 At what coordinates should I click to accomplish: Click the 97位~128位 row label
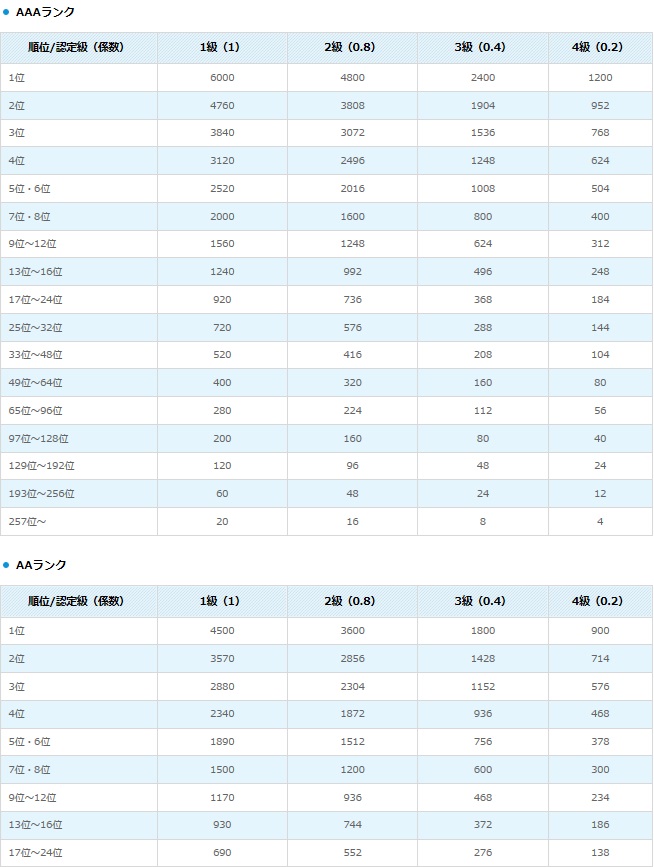click(x=39, y=439)
